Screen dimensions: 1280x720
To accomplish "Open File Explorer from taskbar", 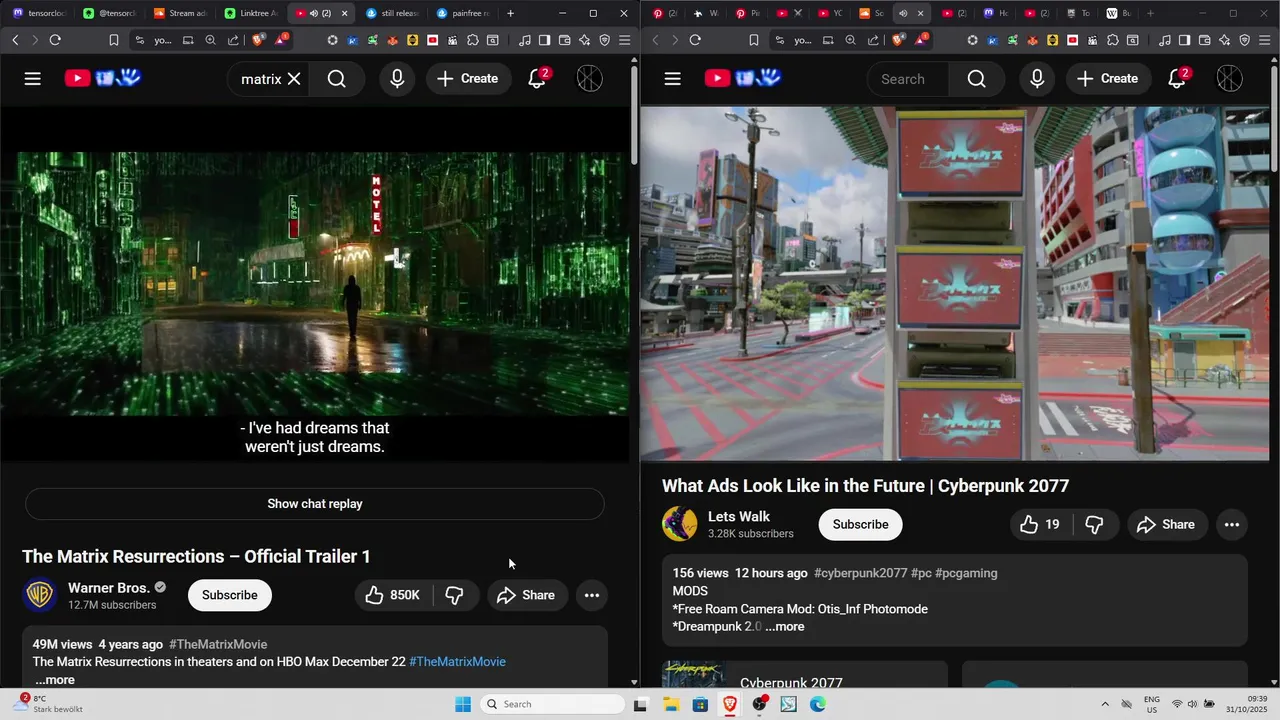I will tap(670, 704).
